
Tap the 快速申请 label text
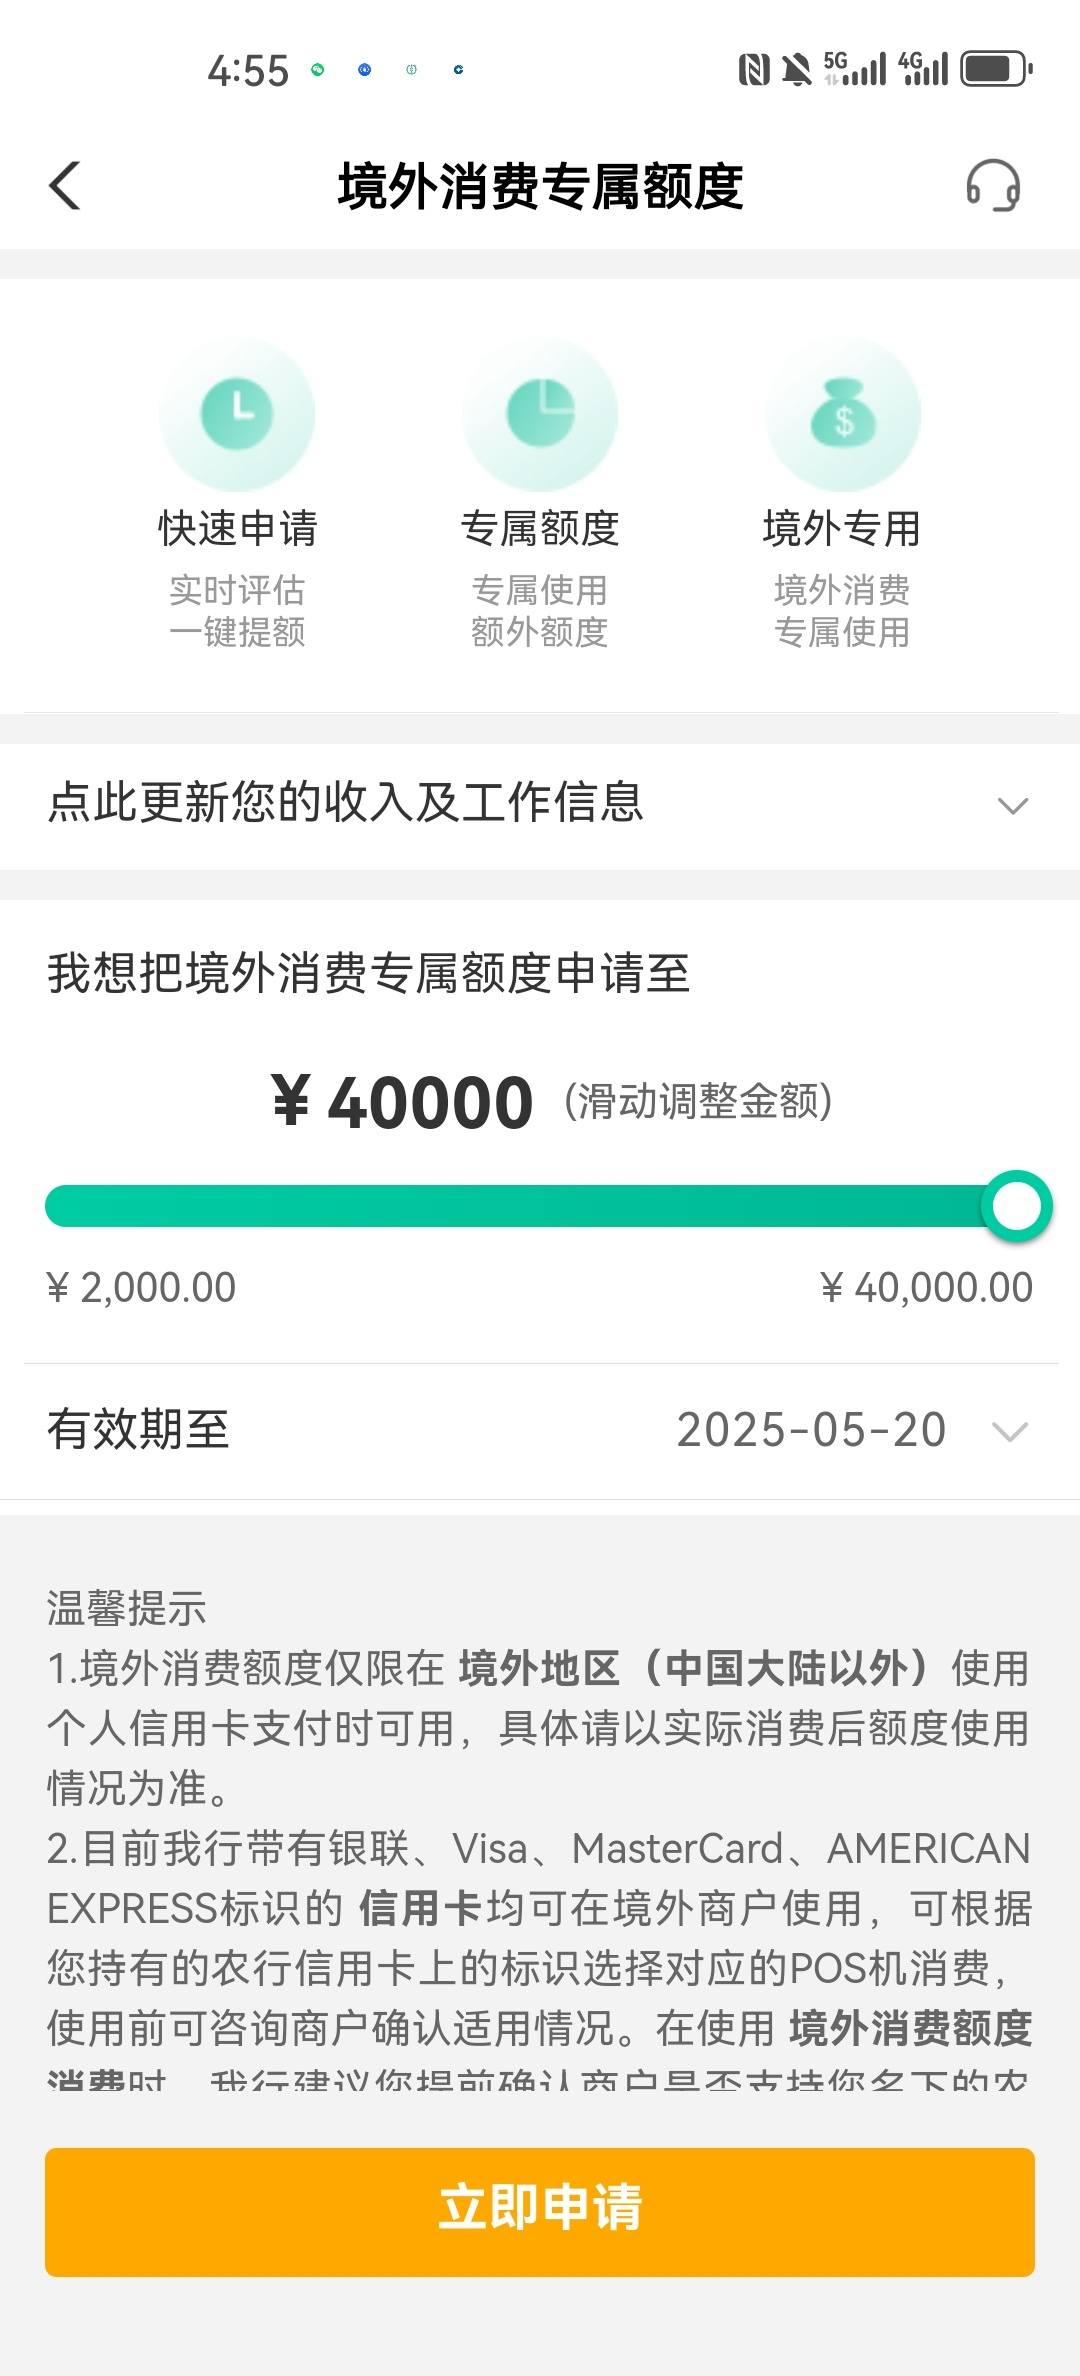pyautogui.click(x=238, y=529)
